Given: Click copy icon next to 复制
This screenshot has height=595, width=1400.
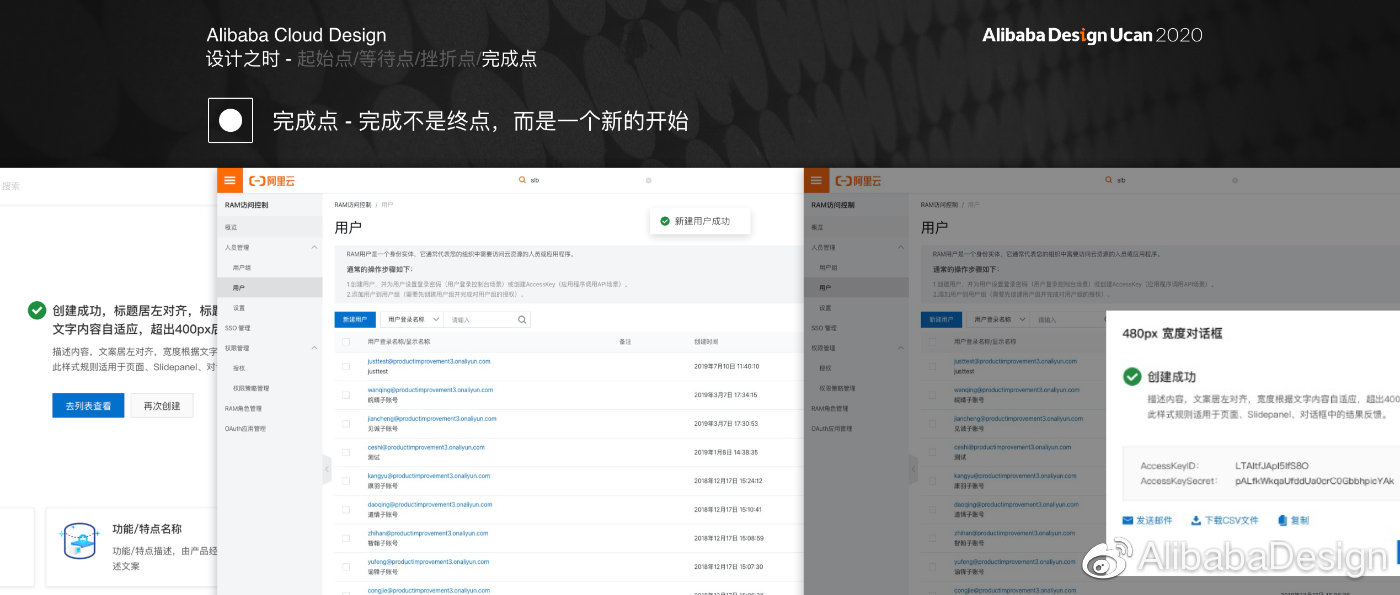Looking at the screenshot, I should (1281, 521).
